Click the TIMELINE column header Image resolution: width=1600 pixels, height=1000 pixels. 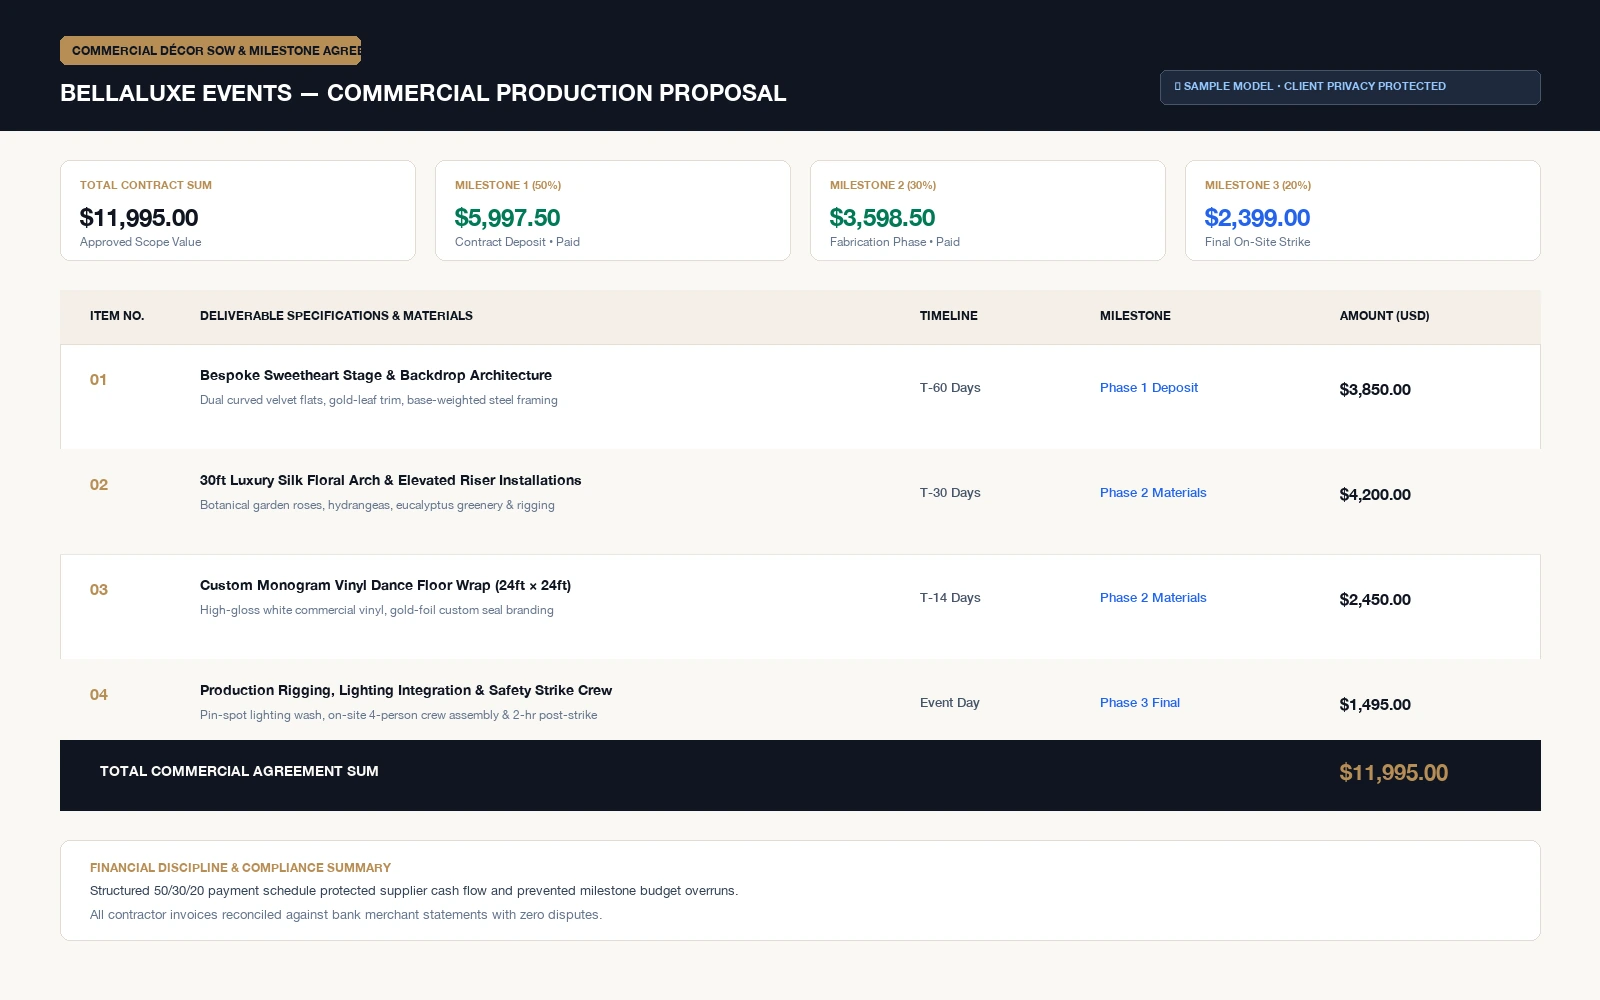pos(949,316)
